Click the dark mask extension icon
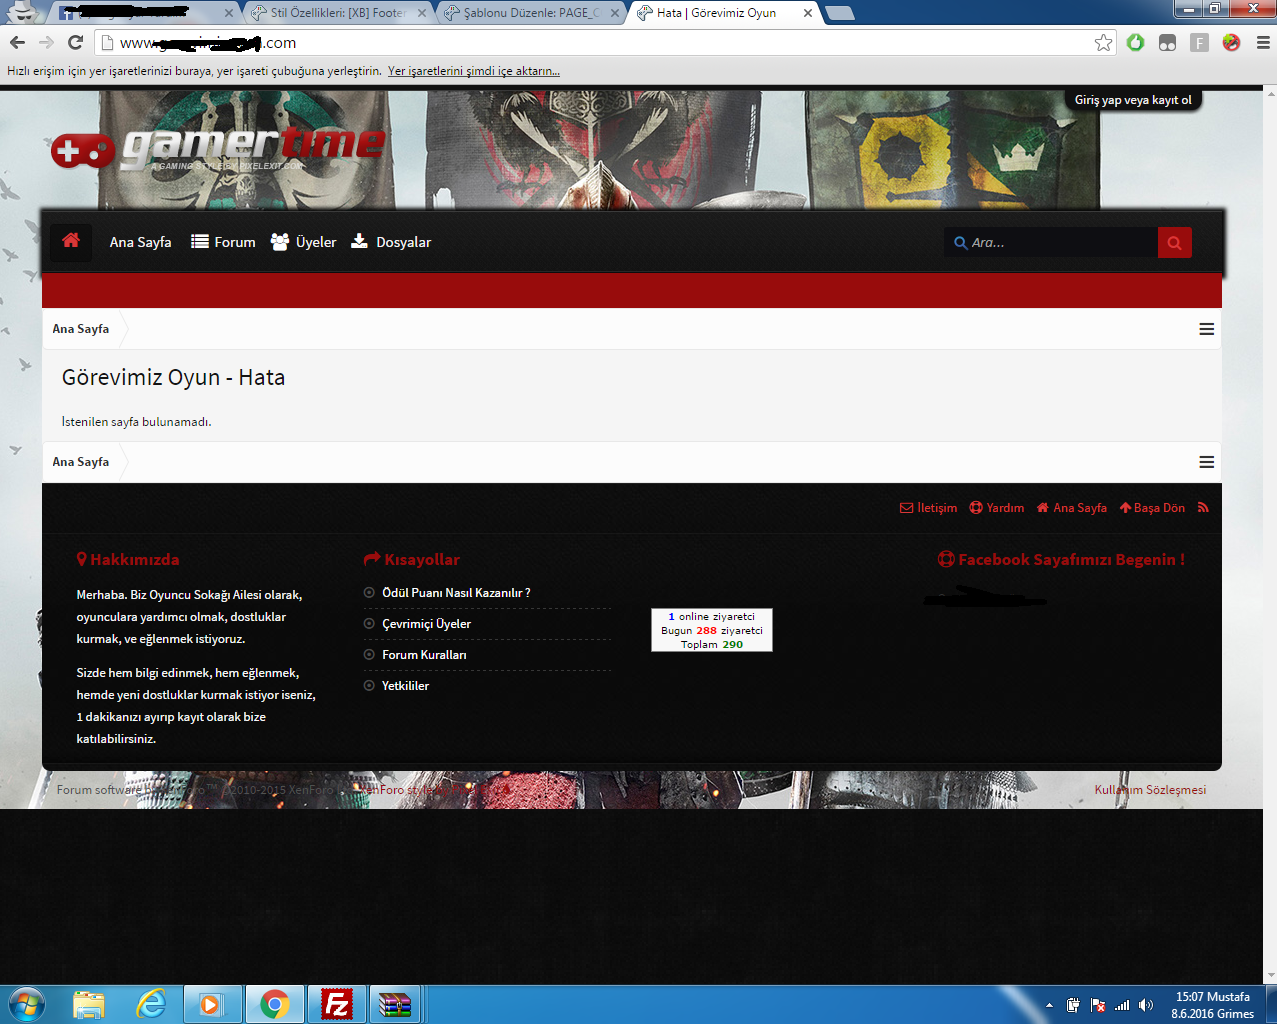The width and height of the screenshot is (1277, 1024). [1167, 42]
